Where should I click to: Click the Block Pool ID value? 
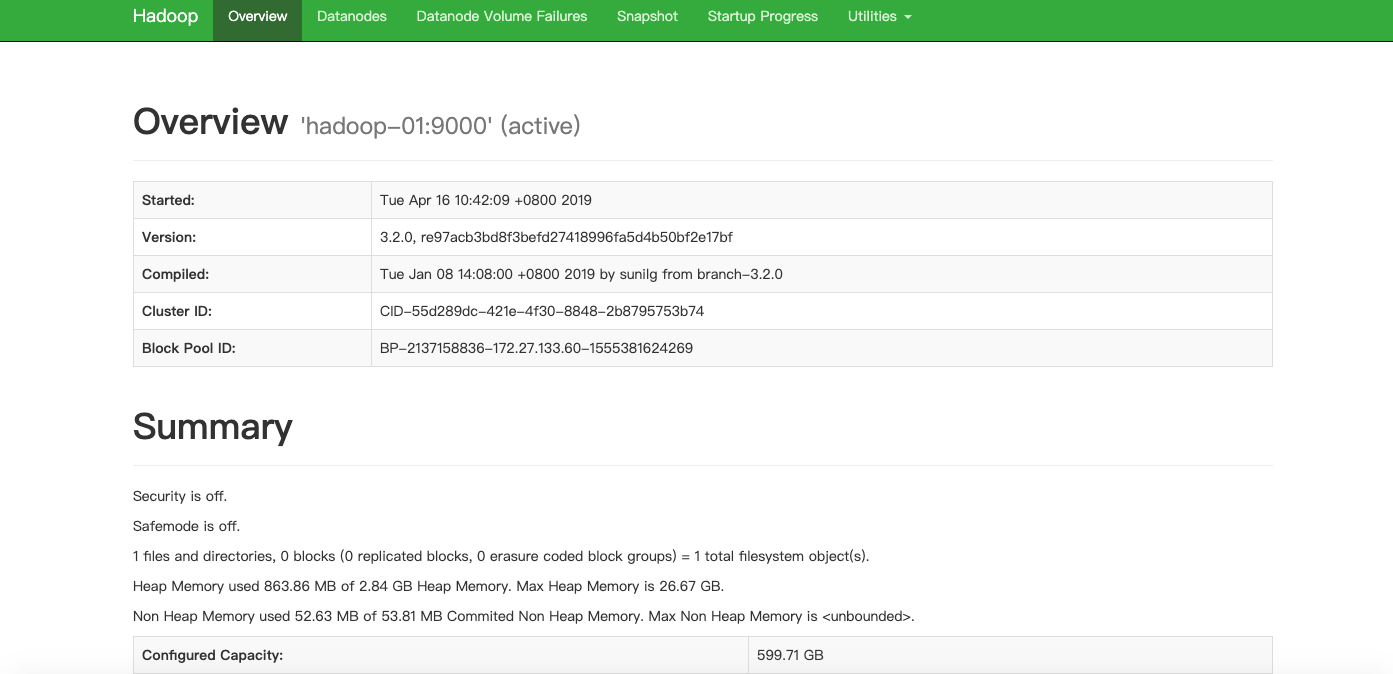coord(536,348)
